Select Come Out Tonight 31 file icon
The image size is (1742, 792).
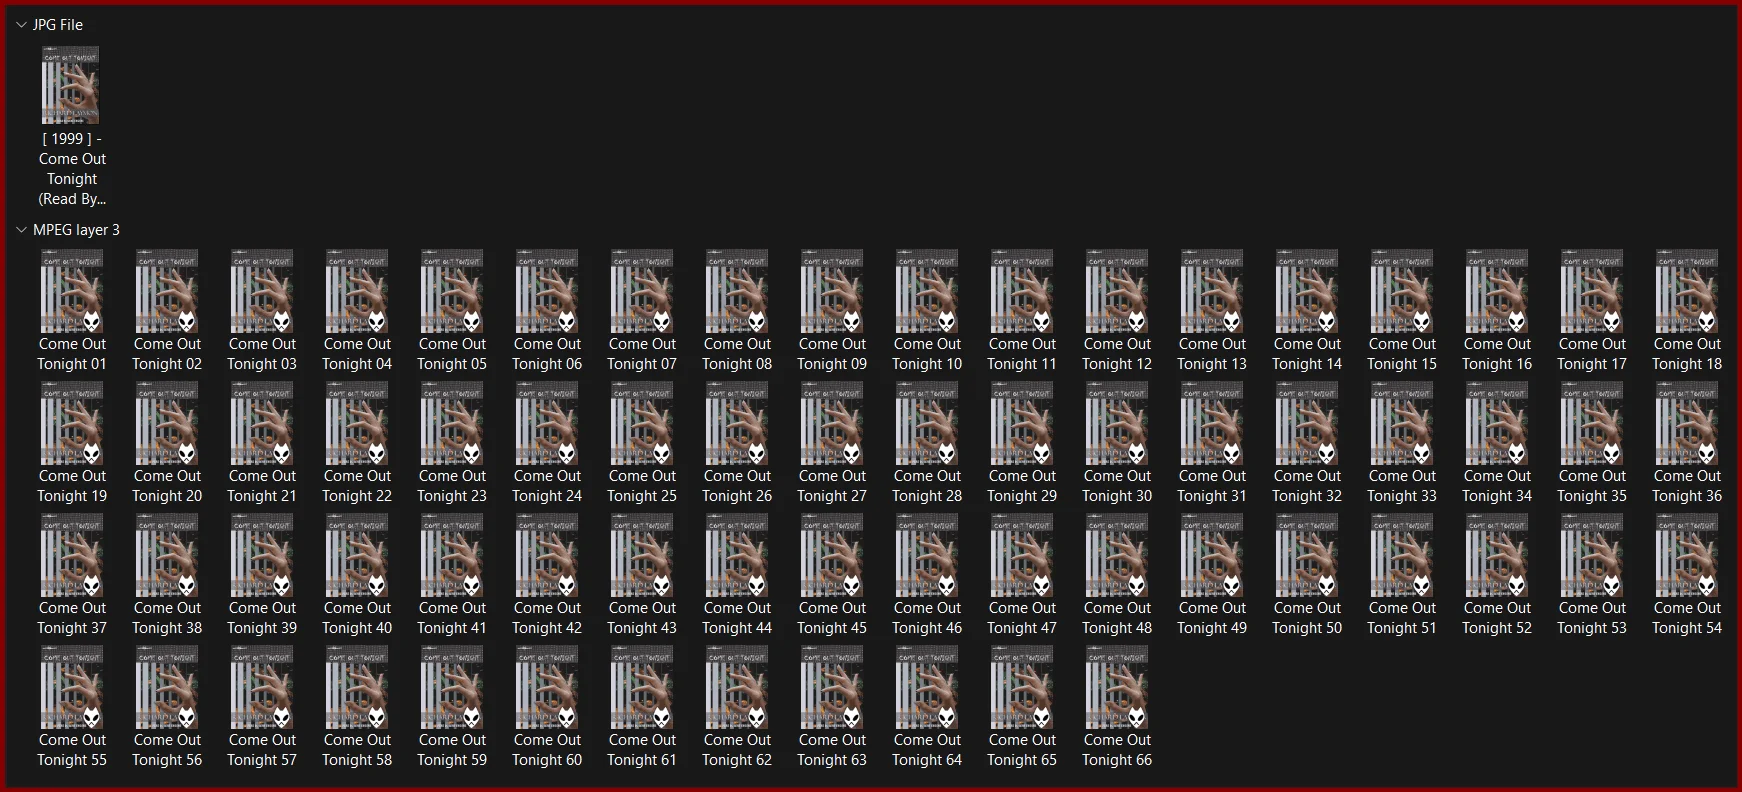1212,423
